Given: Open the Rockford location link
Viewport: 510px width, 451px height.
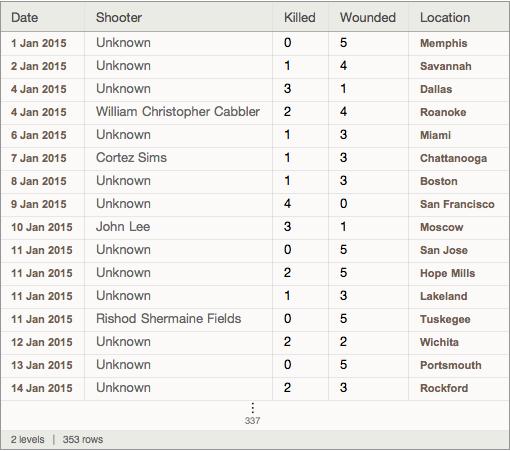Looking at the screenshot, I should (444, 388).
